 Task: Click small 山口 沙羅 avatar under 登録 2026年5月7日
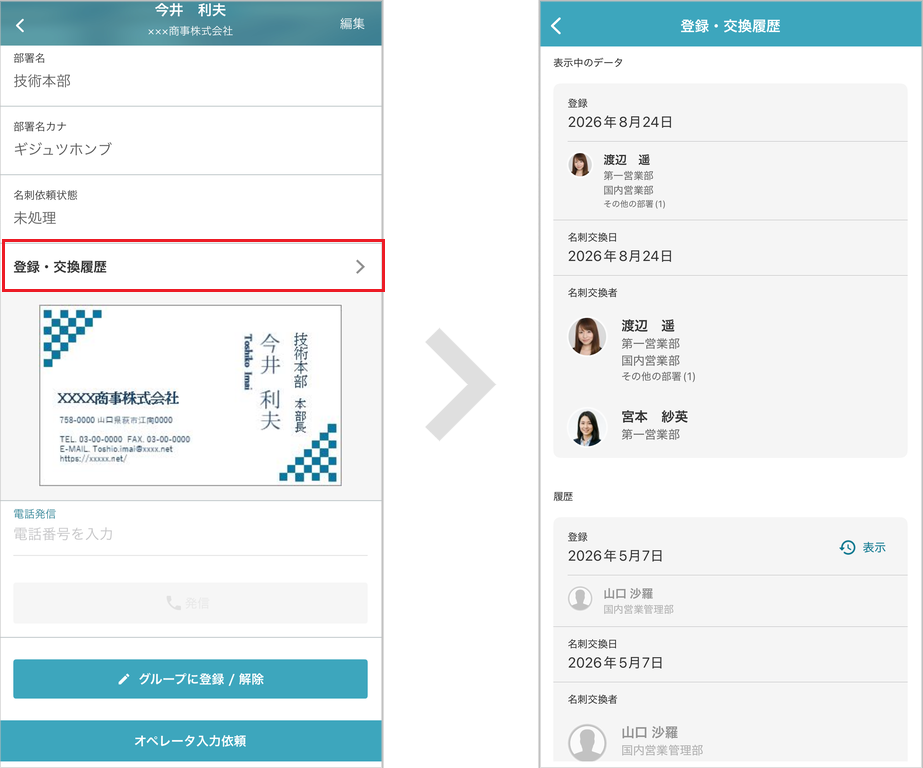[580, 599]
